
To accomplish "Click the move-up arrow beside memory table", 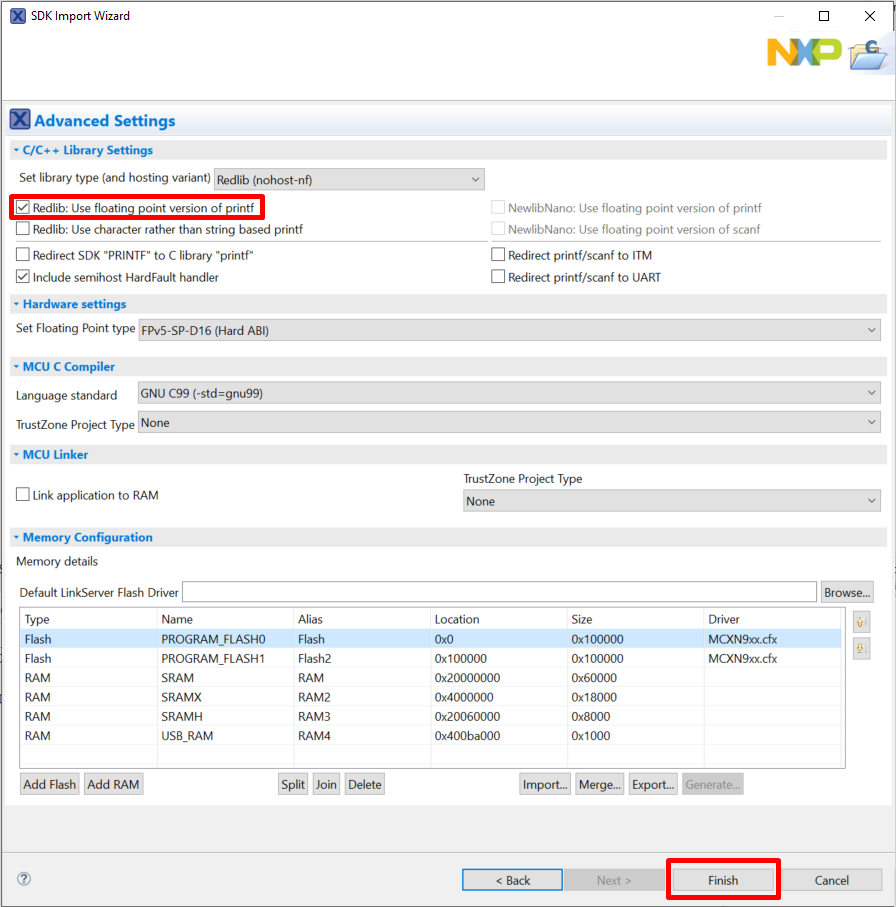I will pyautogui.click(x=861, y=622).
